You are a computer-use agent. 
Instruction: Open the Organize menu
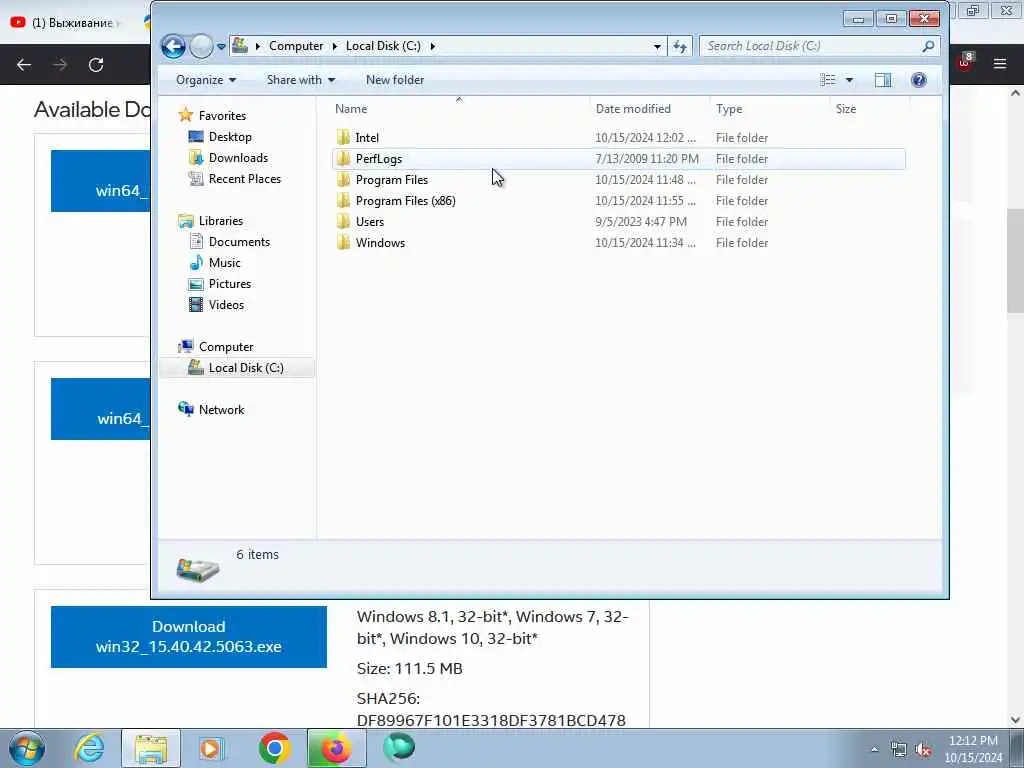[206, 80]
